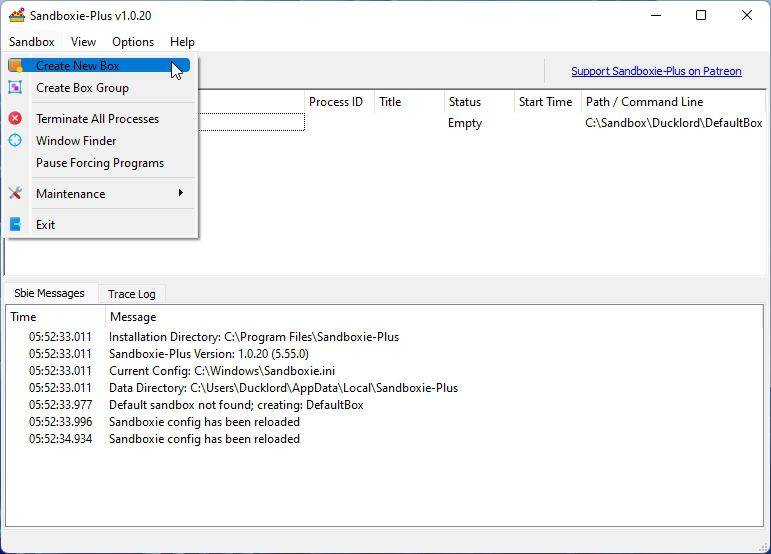Image resolution: width=771 pixels, height=554 pixels.
Task: Open Support Sandboxie-Plus on Patreon link
Action: coord(656,71)
